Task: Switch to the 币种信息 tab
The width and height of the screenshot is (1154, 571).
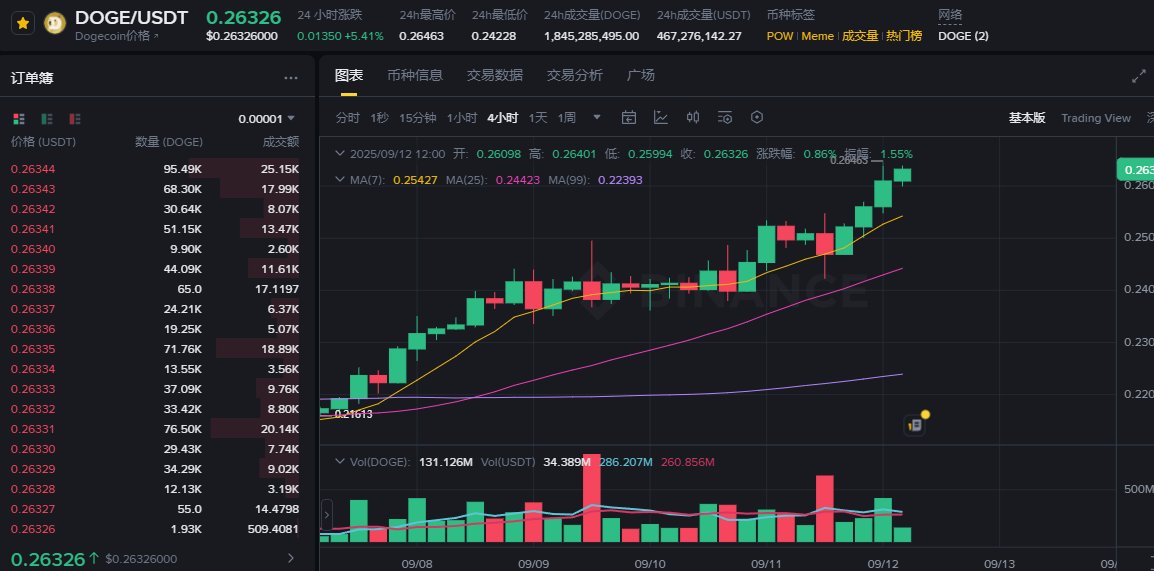Action: tap(415, 75)
